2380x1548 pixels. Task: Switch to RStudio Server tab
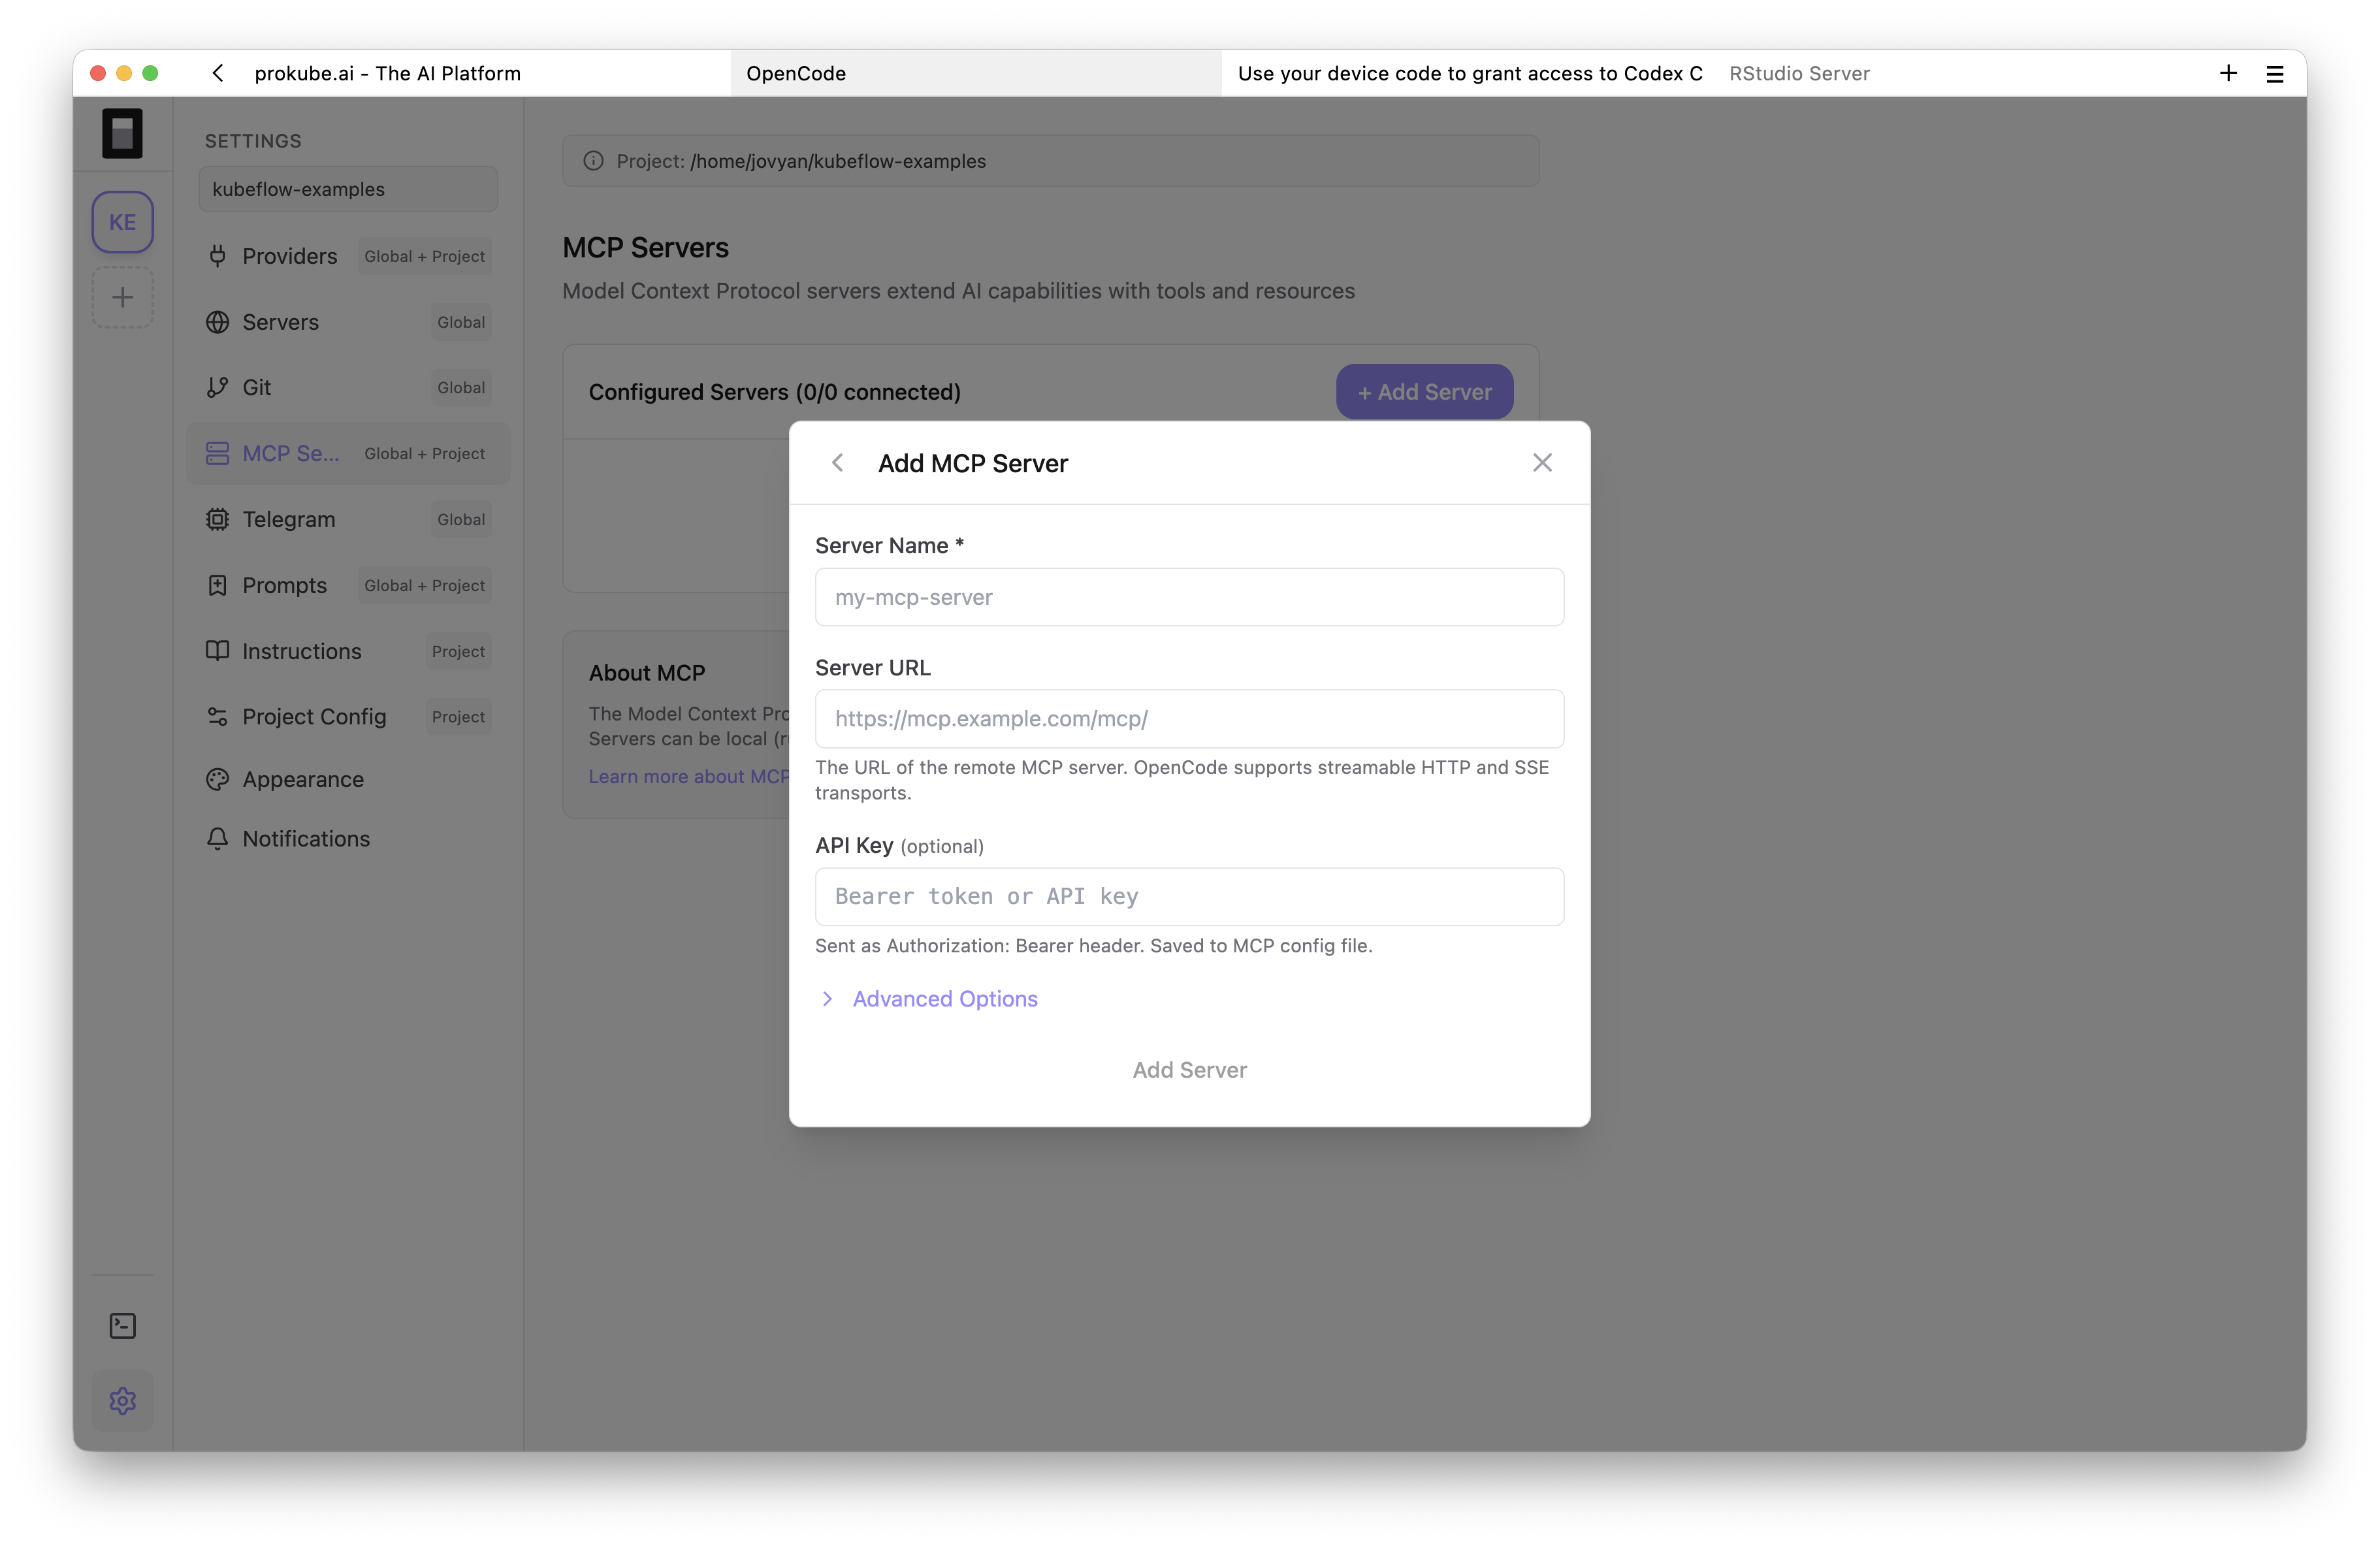1799,73
